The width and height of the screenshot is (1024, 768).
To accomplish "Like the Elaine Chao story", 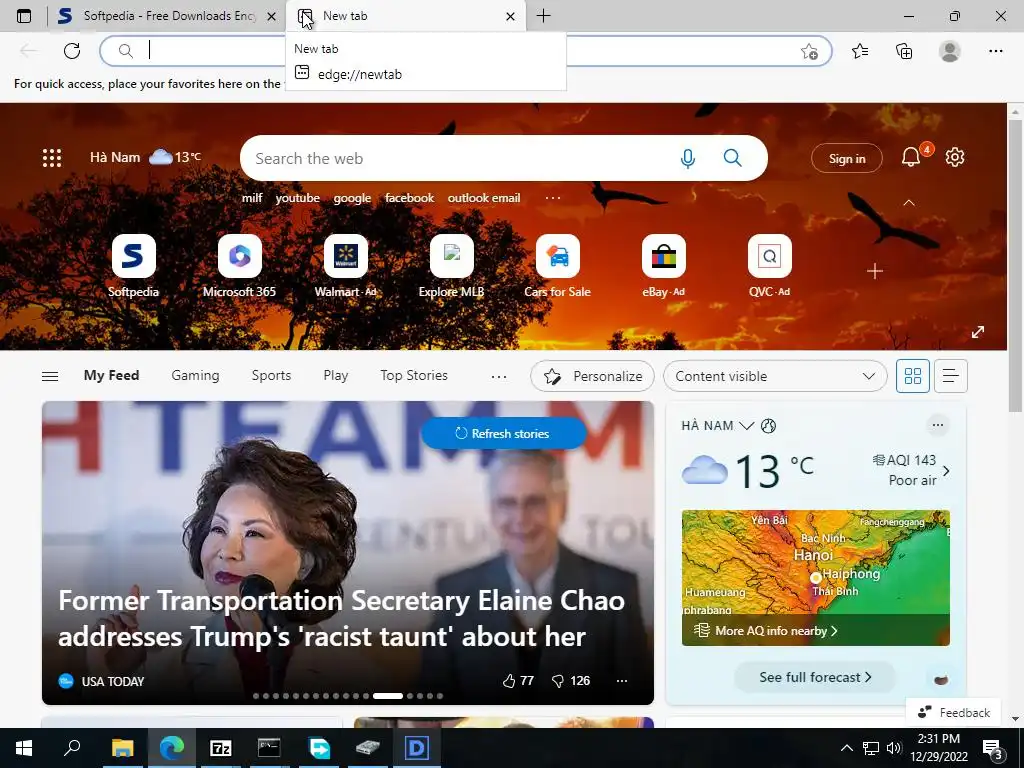I will point(519,680).
